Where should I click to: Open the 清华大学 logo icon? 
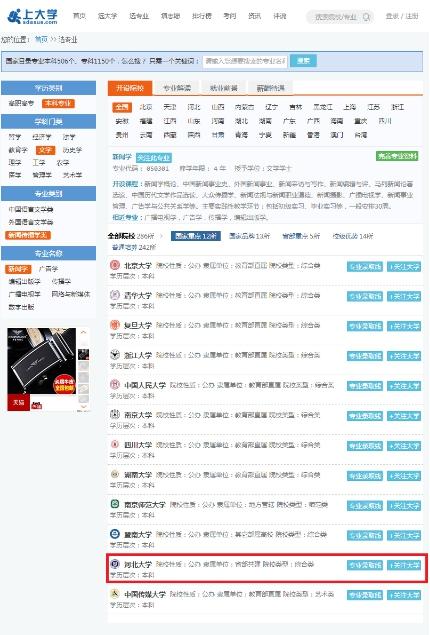pyautogui.click(x=115, y=295)
